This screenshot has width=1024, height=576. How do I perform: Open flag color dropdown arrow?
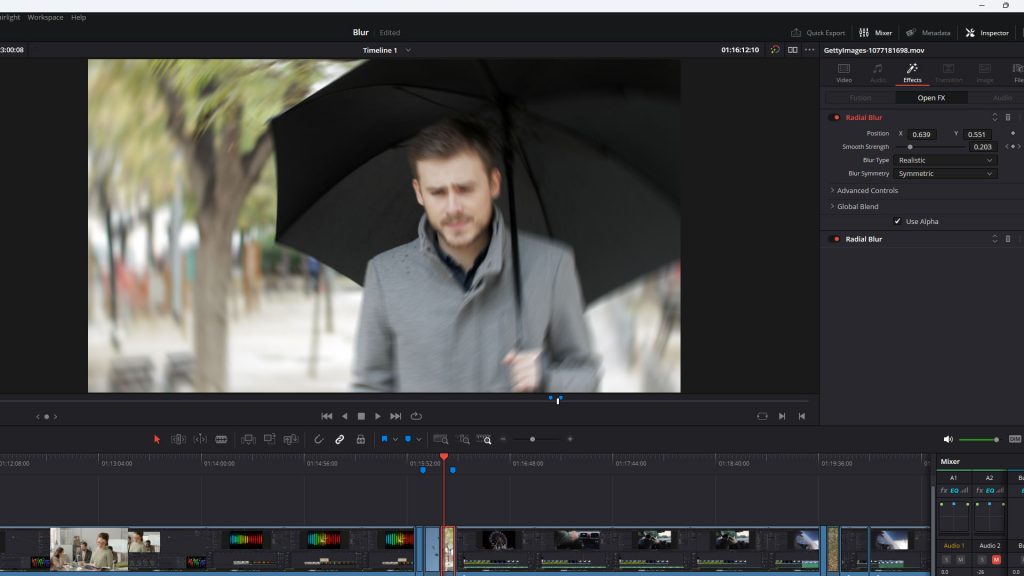[395, 440]
